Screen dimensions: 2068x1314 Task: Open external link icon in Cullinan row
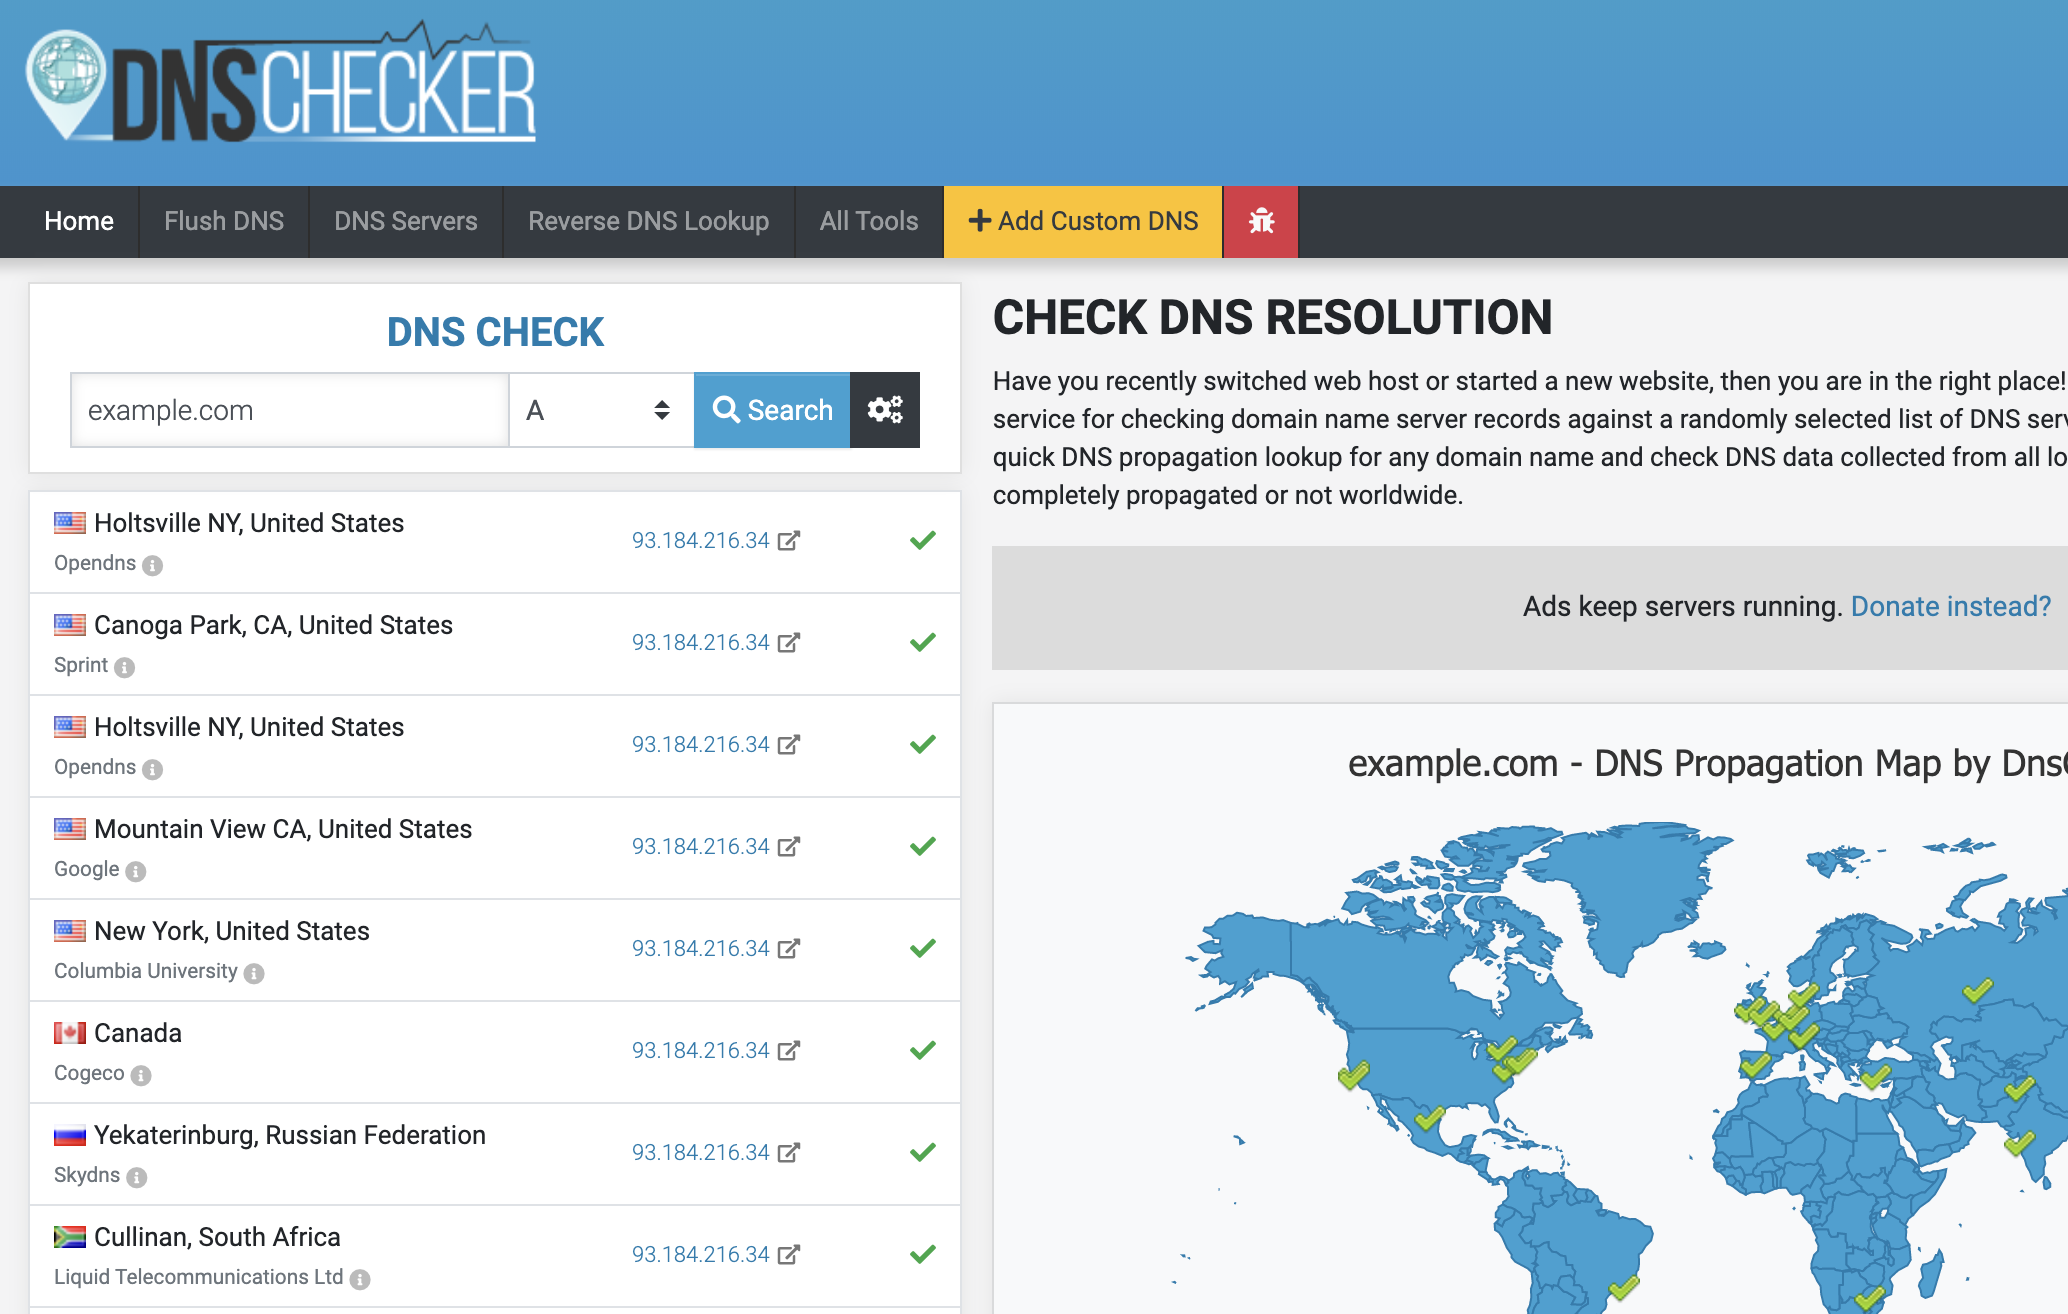[x=789, y=1254]
